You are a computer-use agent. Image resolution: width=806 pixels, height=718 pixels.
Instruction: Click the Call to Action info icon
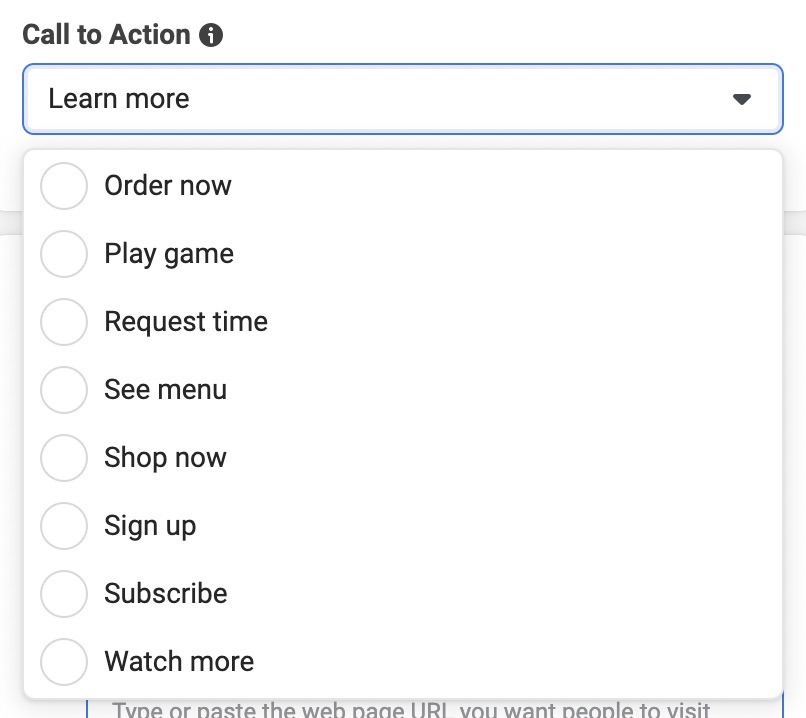211,35
